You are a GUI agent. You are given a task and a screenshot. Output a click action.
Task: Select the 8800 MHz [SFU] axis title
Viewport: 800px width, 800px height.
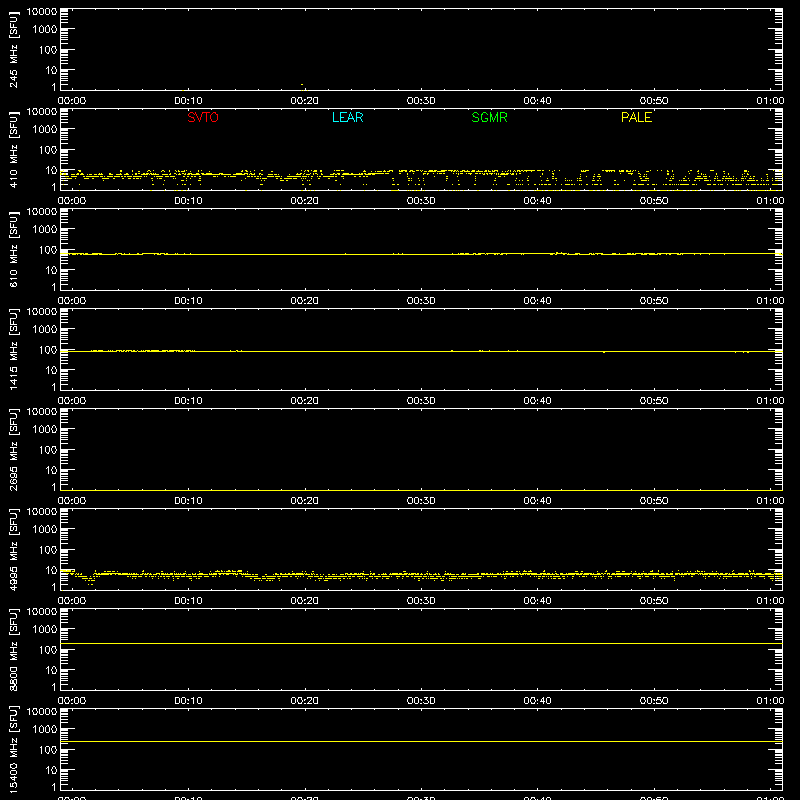tap(13, 649)
